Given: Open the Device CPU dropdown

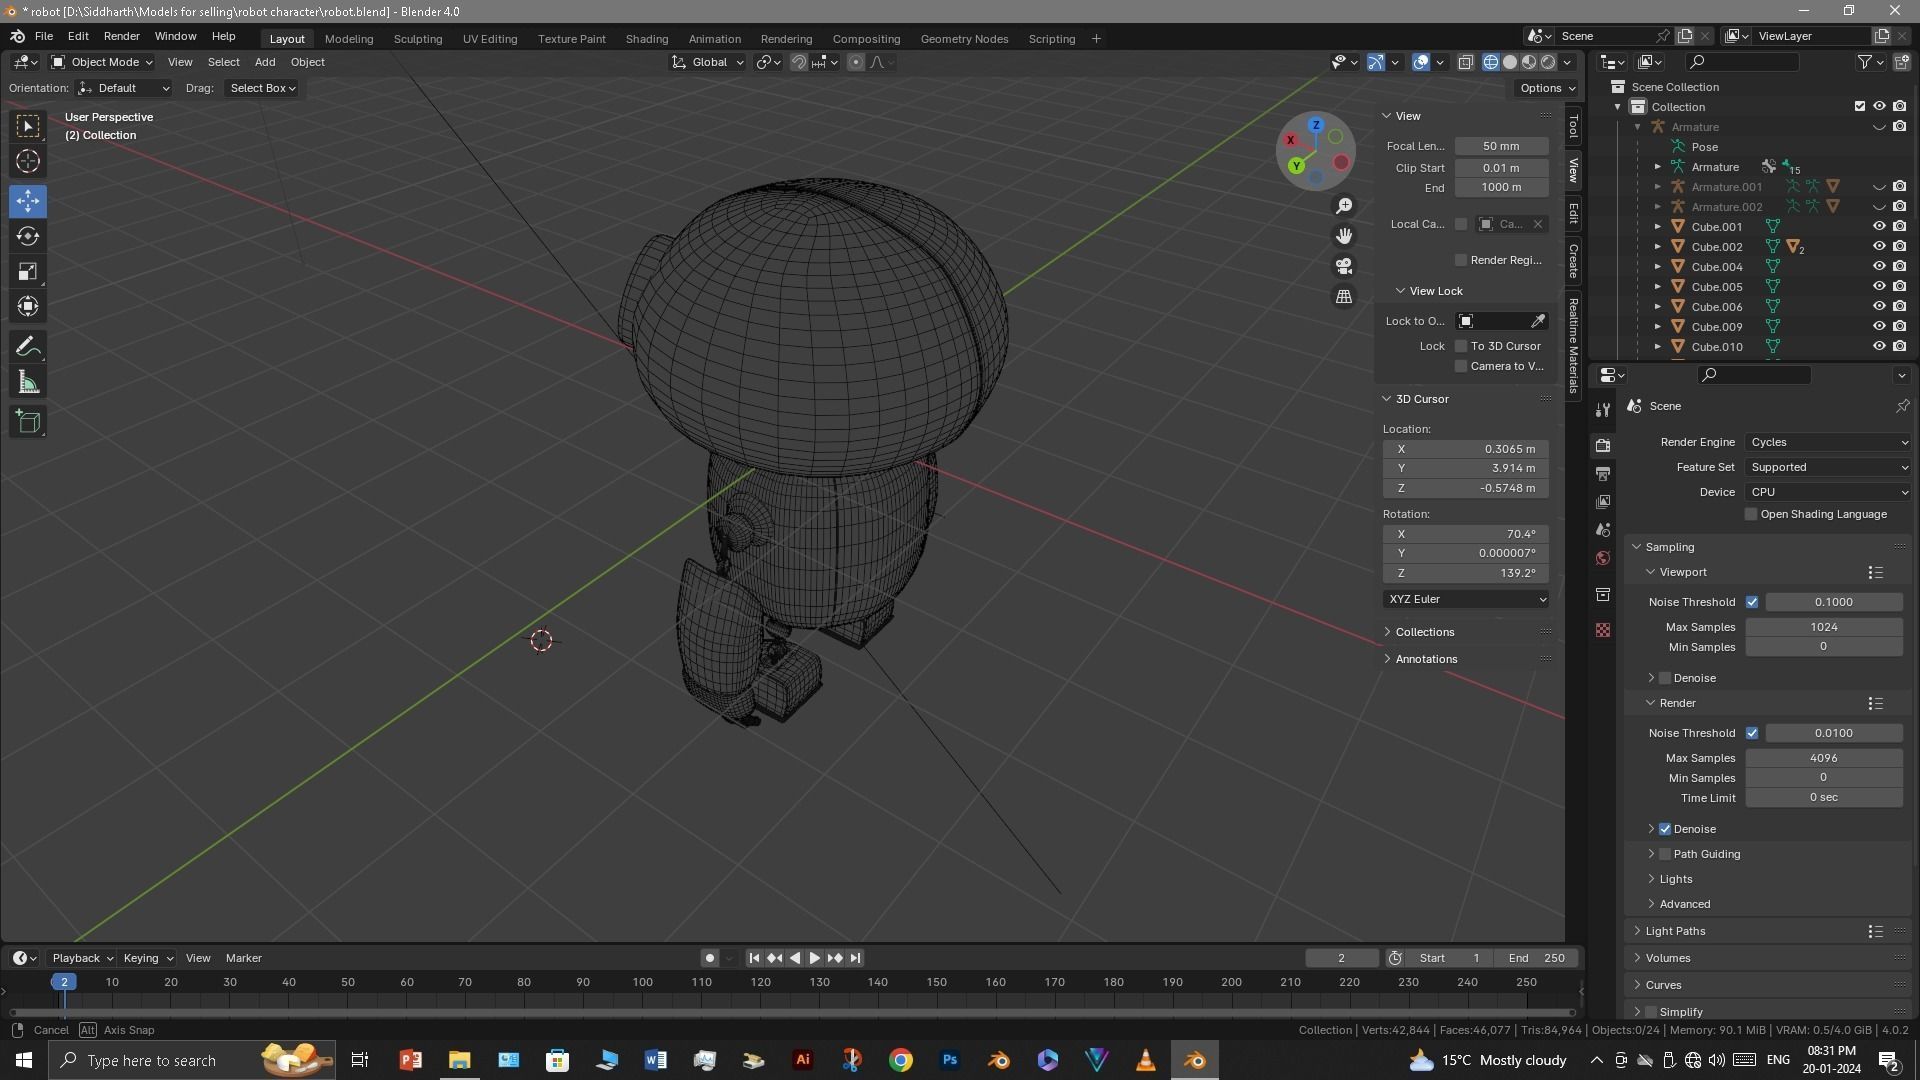Looking at the screenshot, I should [1828, 492].
